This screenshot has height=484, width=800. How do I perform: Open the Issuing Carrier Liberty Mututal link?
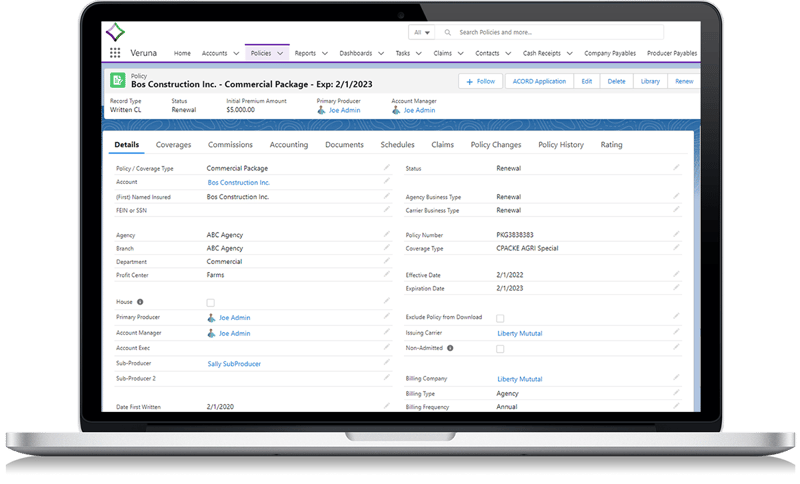[x=519, y=334]
